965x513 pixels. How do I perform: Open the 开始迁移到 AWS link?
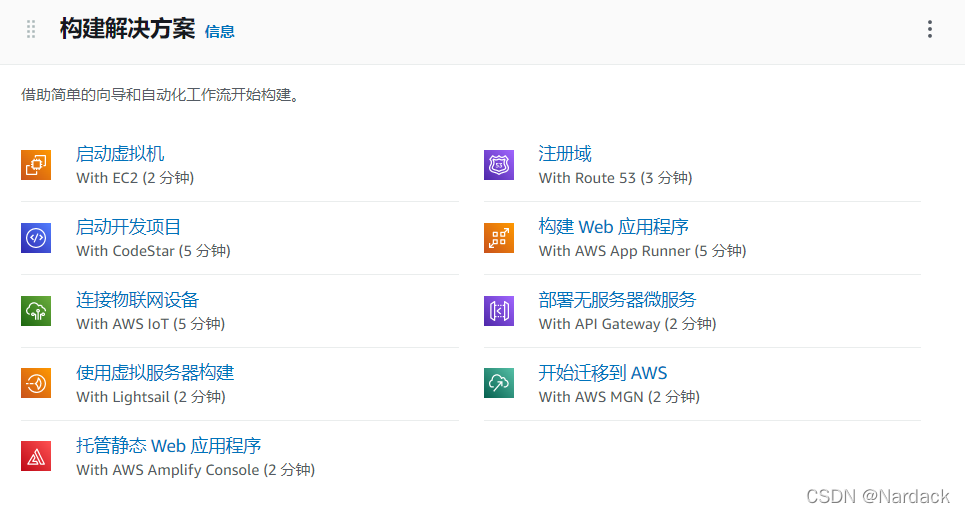[x=603, y=372]
